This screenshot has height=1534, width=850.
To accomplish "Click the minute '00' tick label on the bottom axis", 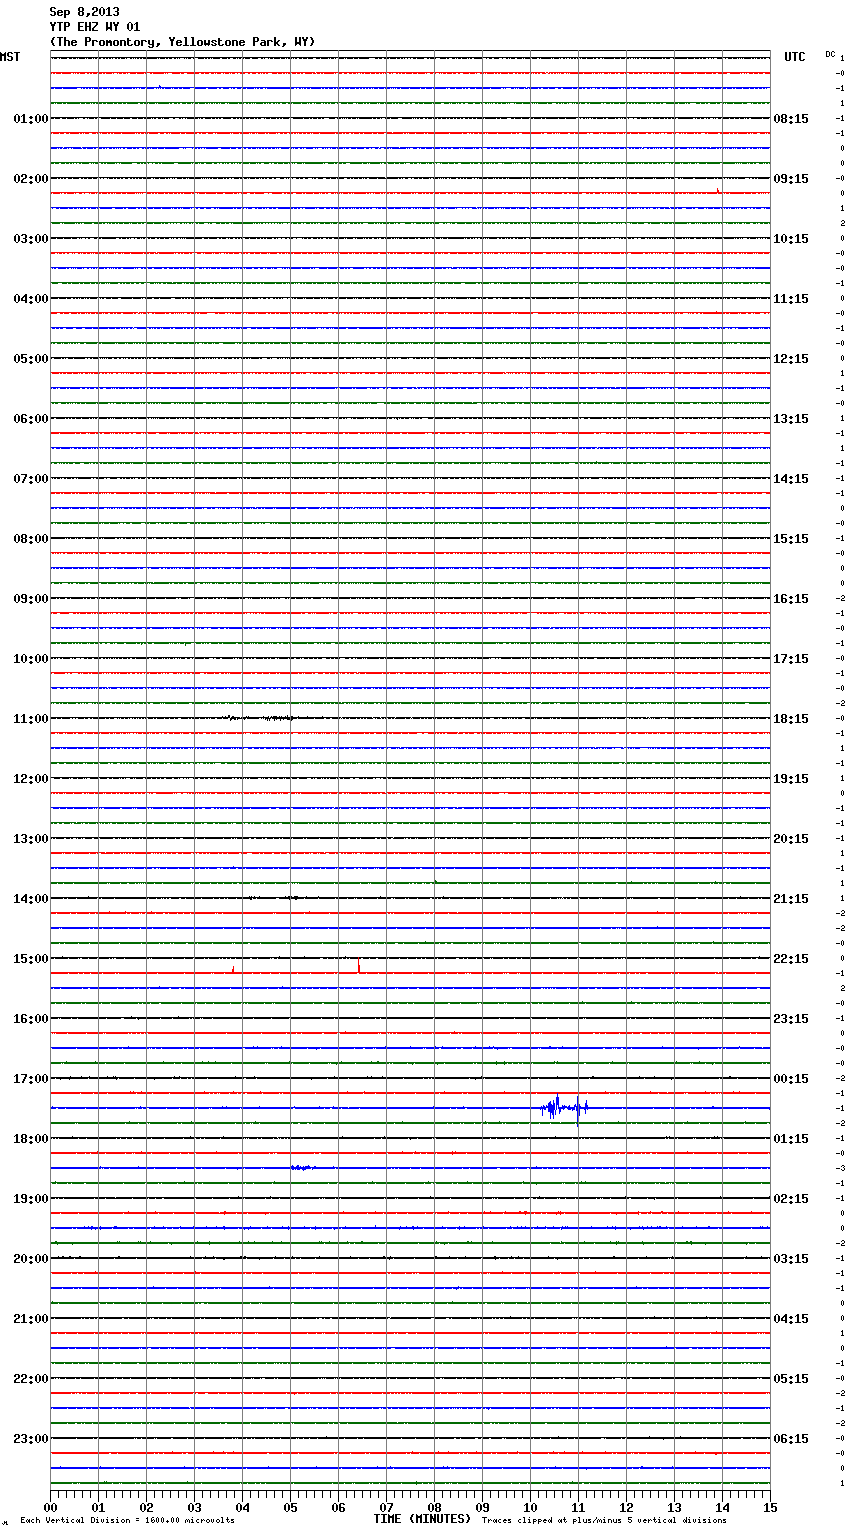I will (x=50, y=1507).
